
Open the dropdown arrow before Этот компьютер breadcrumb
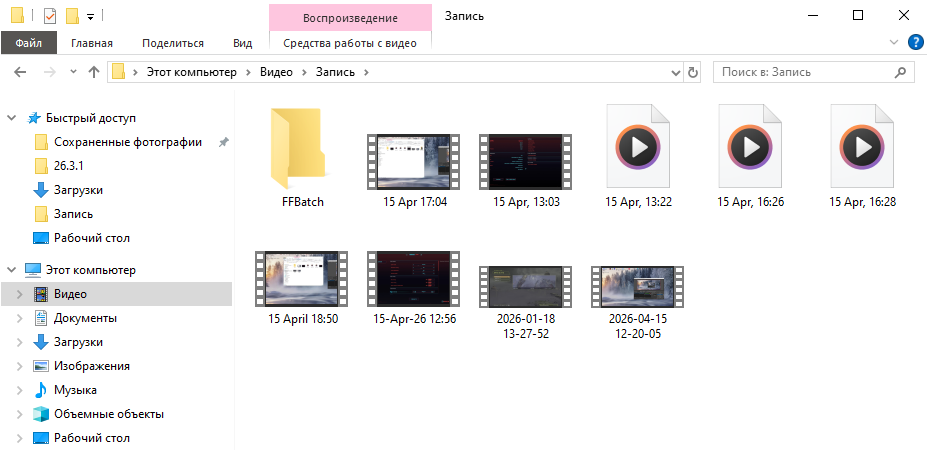pyautogui.click(x=136, y=72)
